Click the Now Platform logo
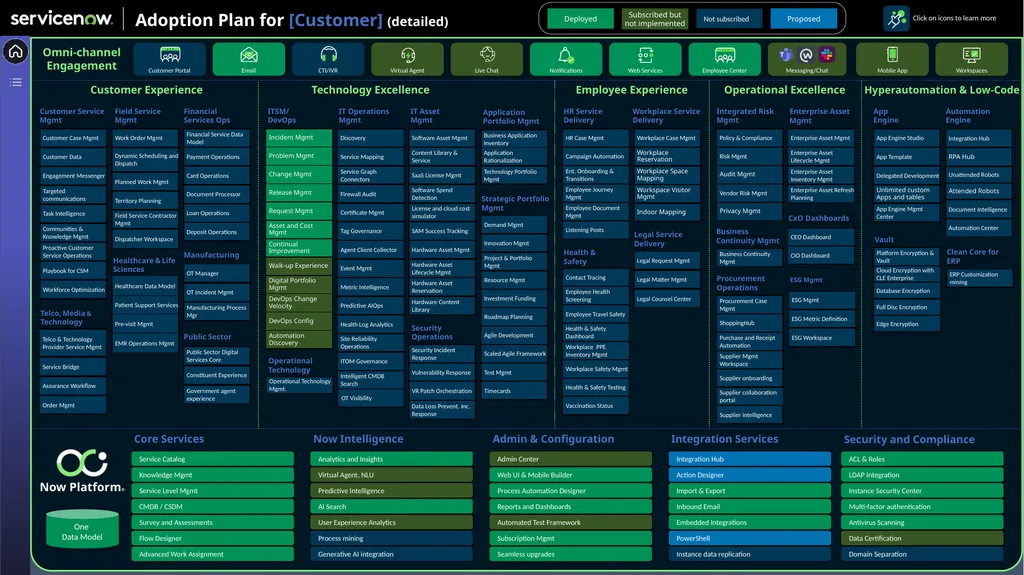Screen dimensions: 1024x575 82,470
